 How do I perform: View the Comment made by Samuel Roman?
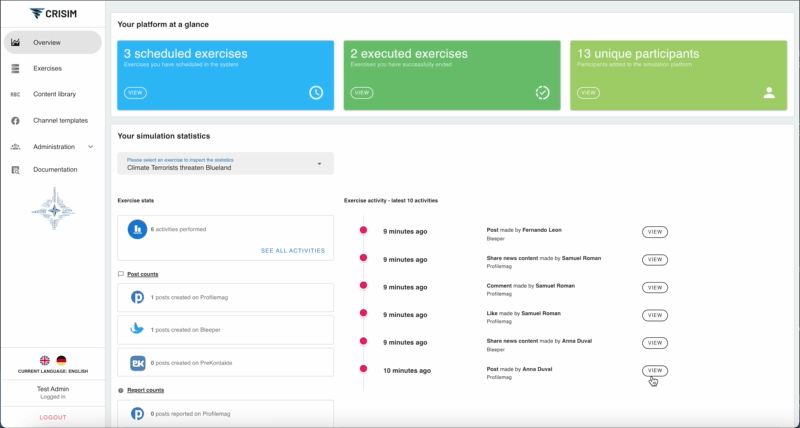(655, 288)
